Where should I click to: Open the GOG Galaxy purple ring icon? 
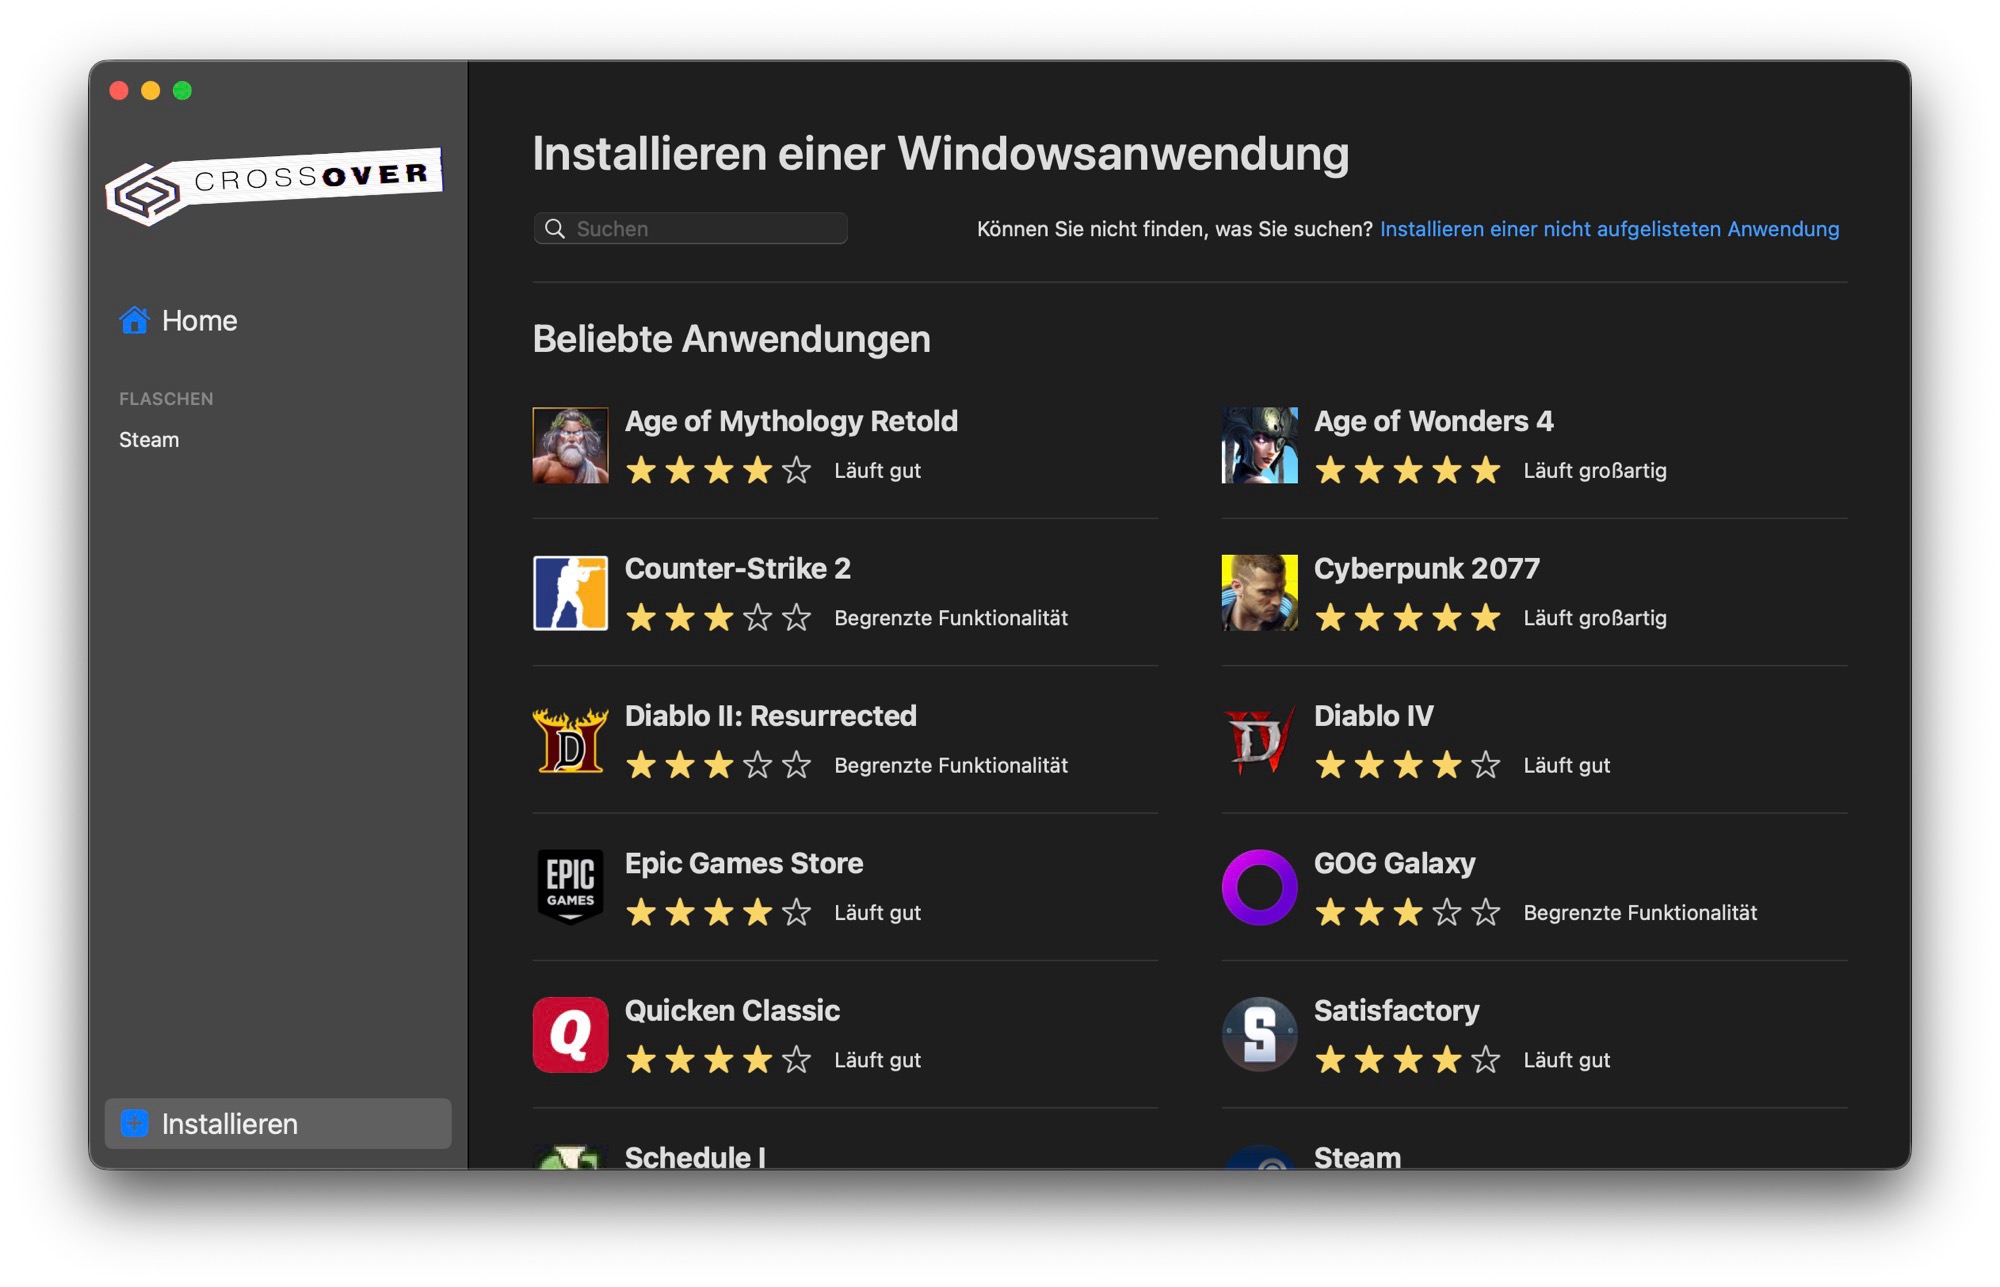1259,887
